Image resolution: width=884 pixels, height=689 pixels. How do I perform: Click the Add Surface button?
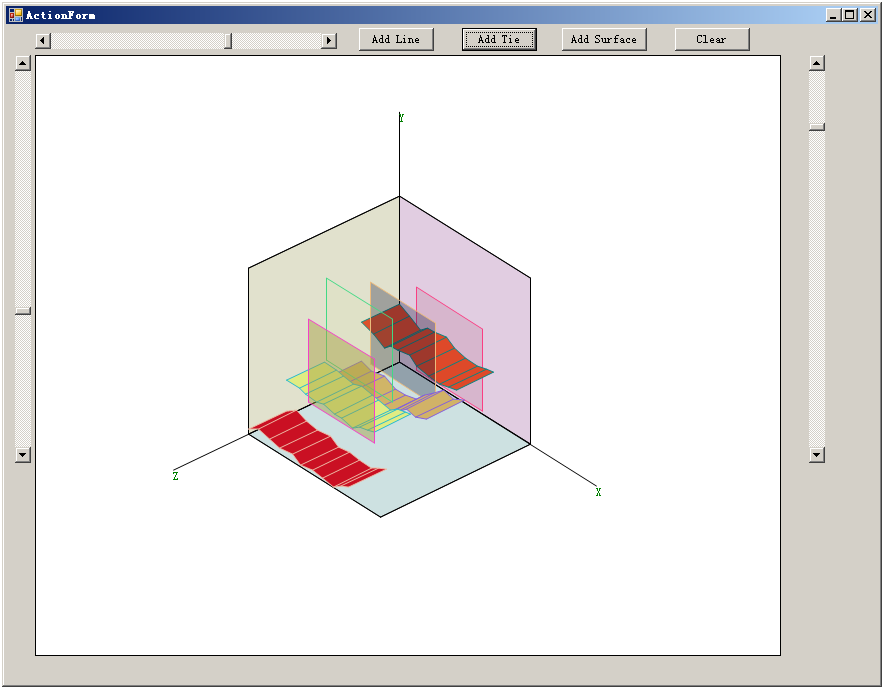click(604, 39)
